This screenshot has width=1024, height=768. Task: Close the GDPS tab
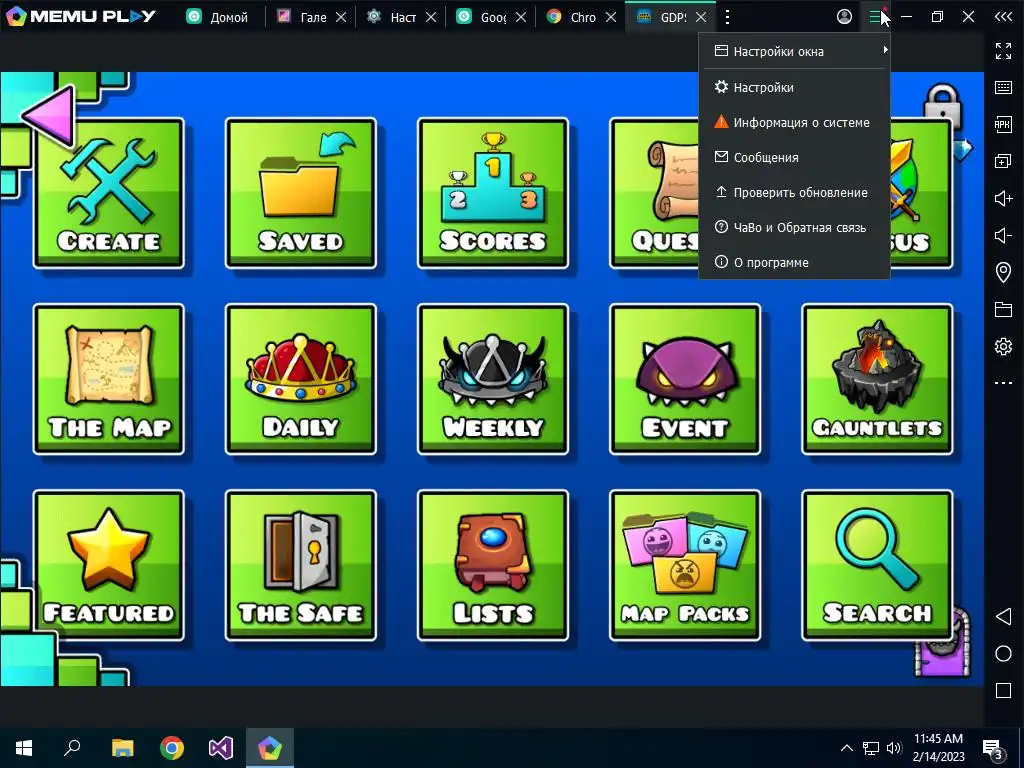pyautogui.click(x=700, y=17)
